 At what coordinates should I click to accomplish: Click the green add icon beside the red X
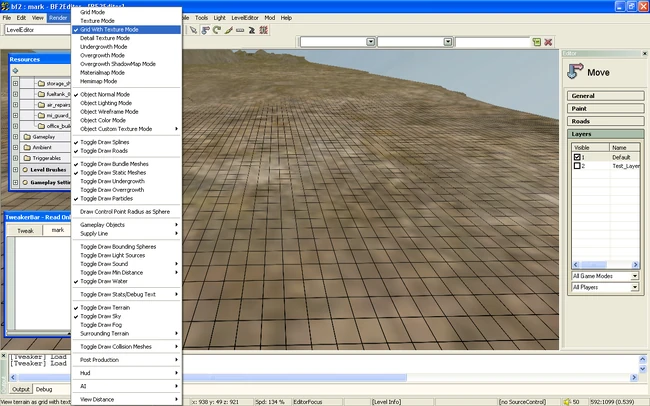pos(536,42)
